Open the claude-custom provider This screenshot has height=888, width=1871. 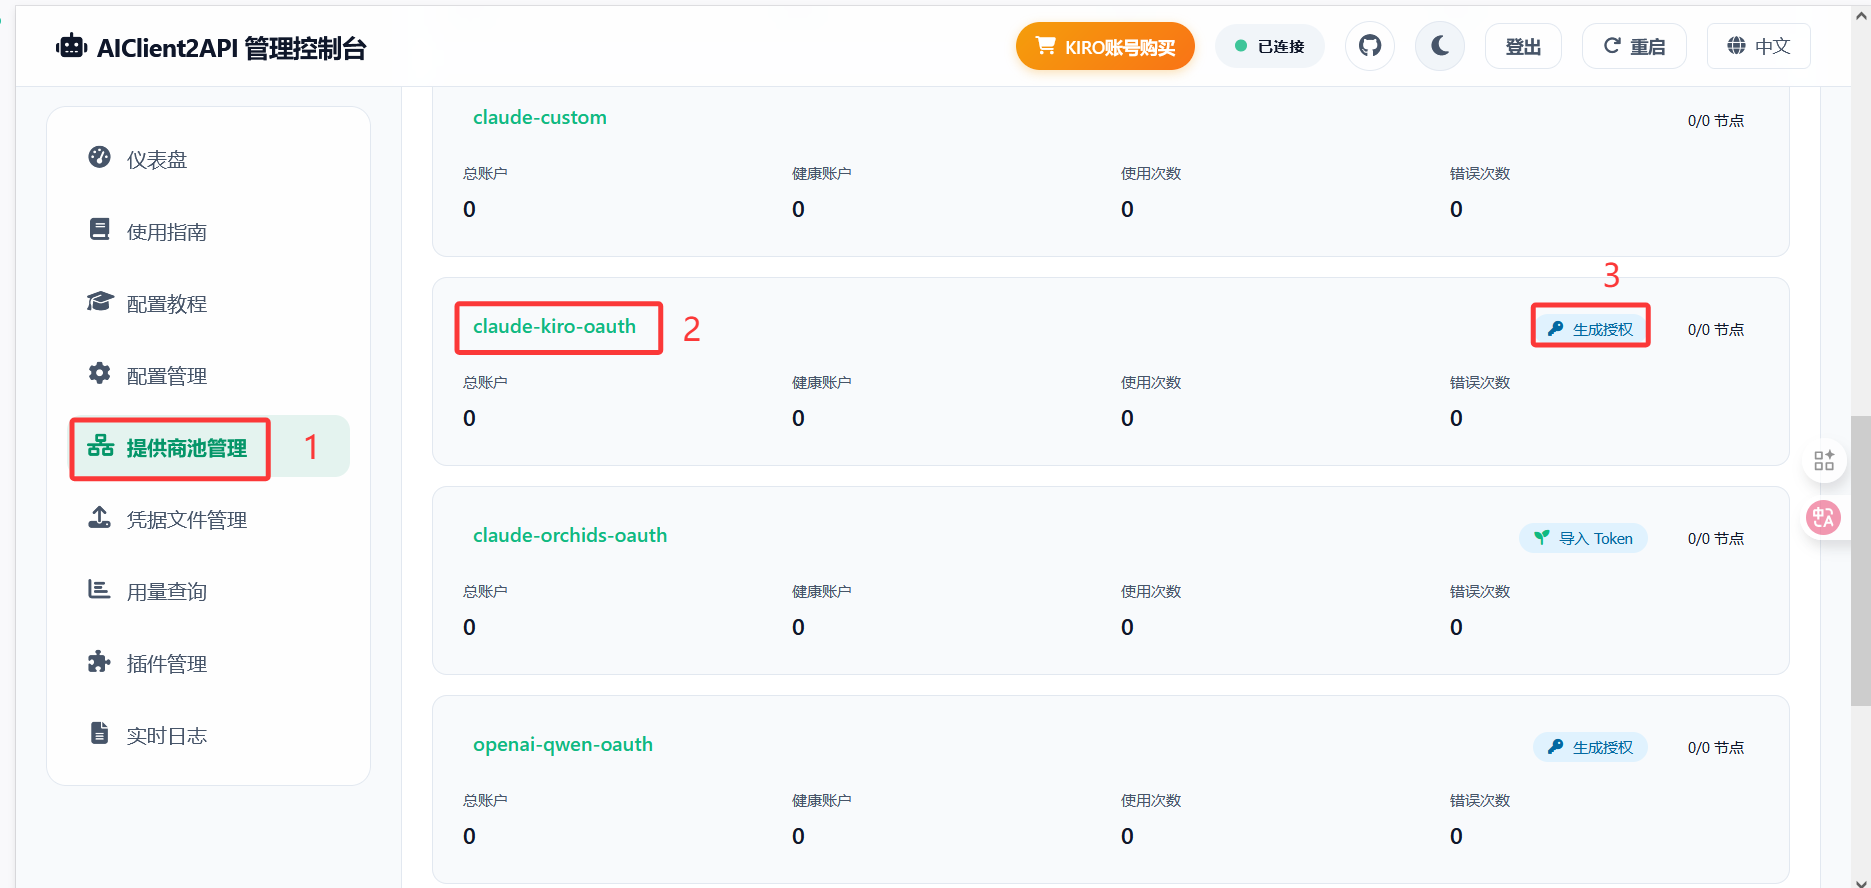(x=540, y=117)
